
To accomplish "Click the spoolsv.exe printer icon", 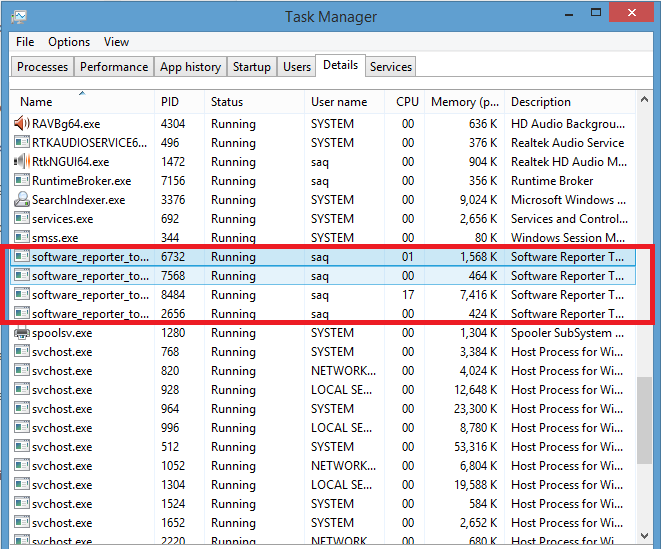I will [x=22, y=333].
